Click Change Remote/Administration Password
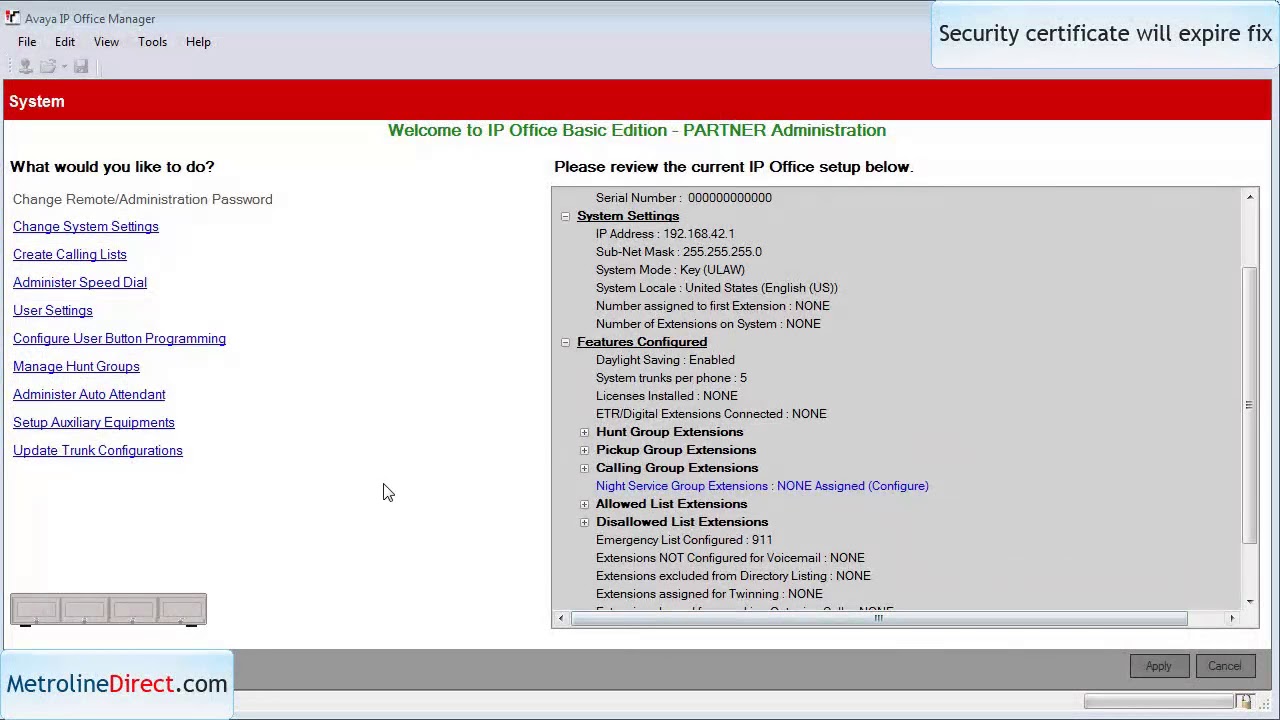This screenshot has height=720, width=1280. pyautogui.click(x=143, y=199)
